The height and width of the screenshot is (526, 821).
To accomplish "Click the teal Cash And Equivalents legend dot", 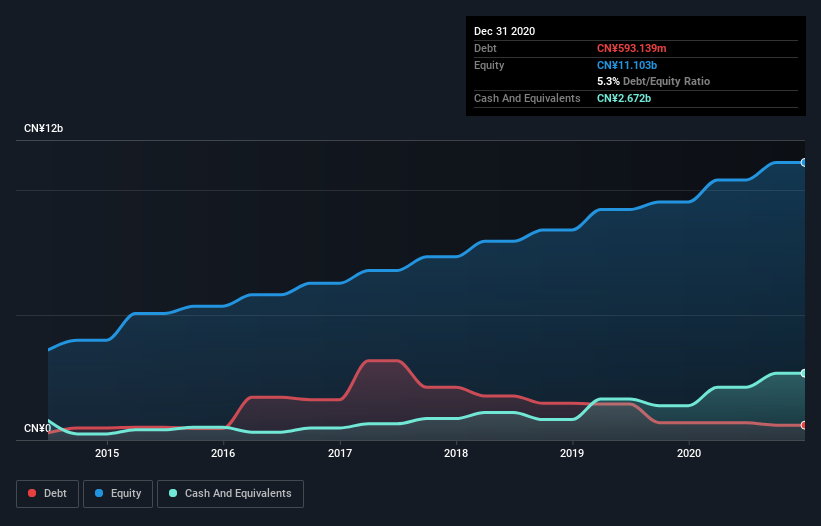I will click(173, 493).
